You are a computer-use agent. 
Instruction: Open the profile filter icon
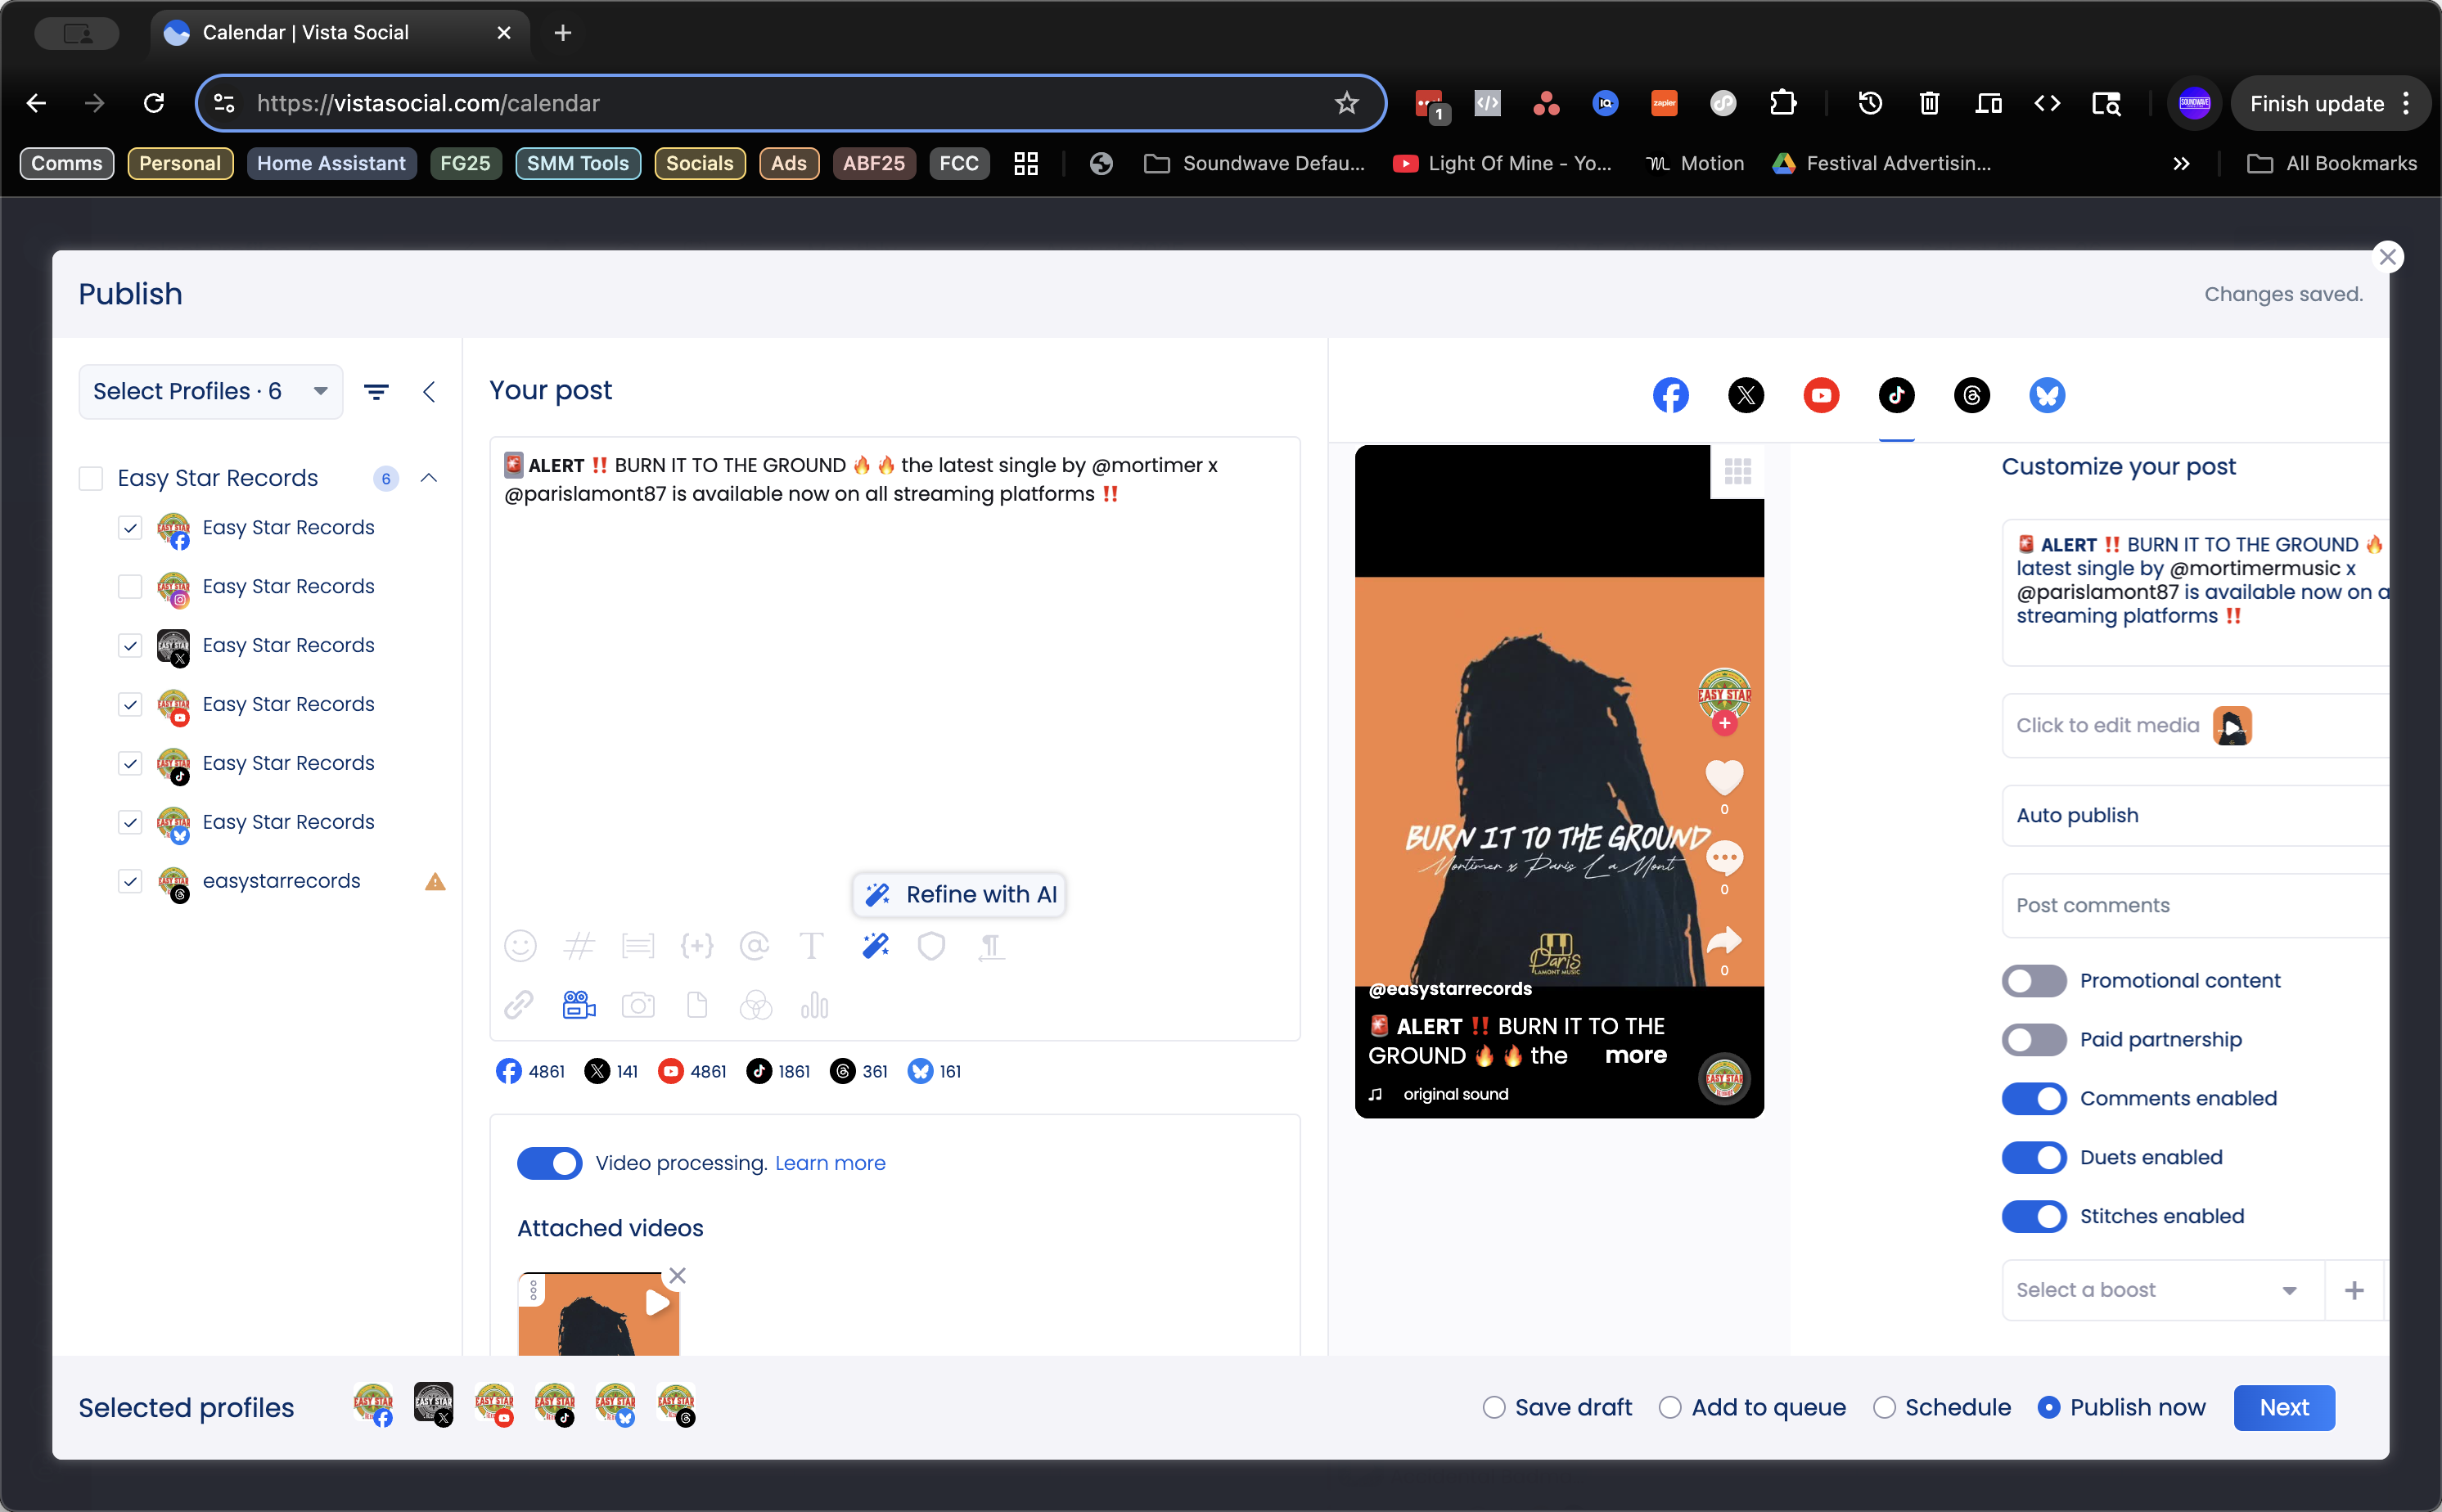(376, 392)
